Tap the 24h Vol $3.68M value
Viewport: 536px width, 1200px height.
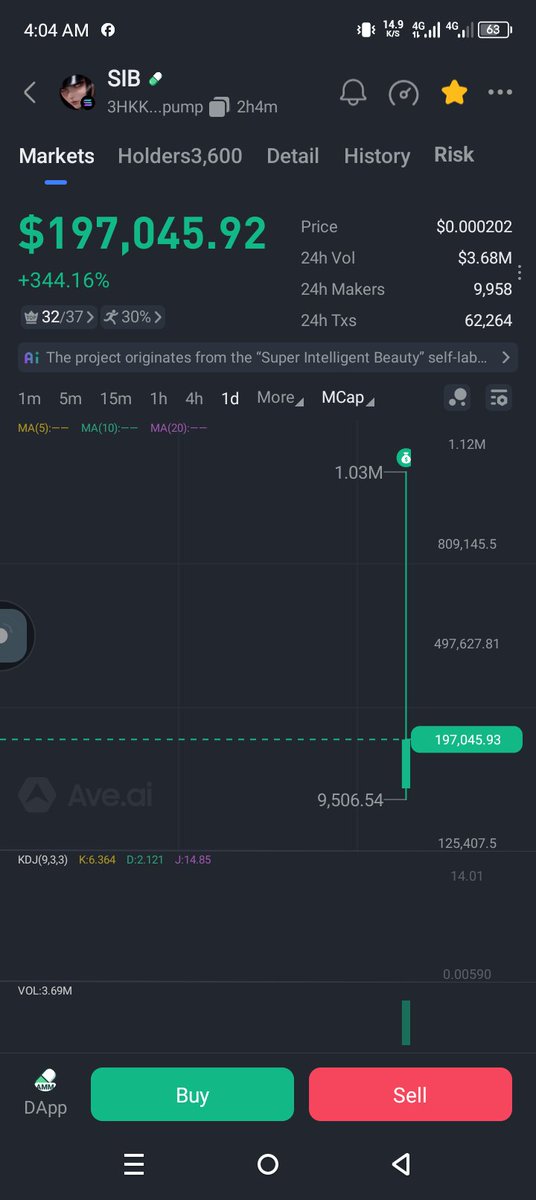pyautogui.click(x=485, y=258)
